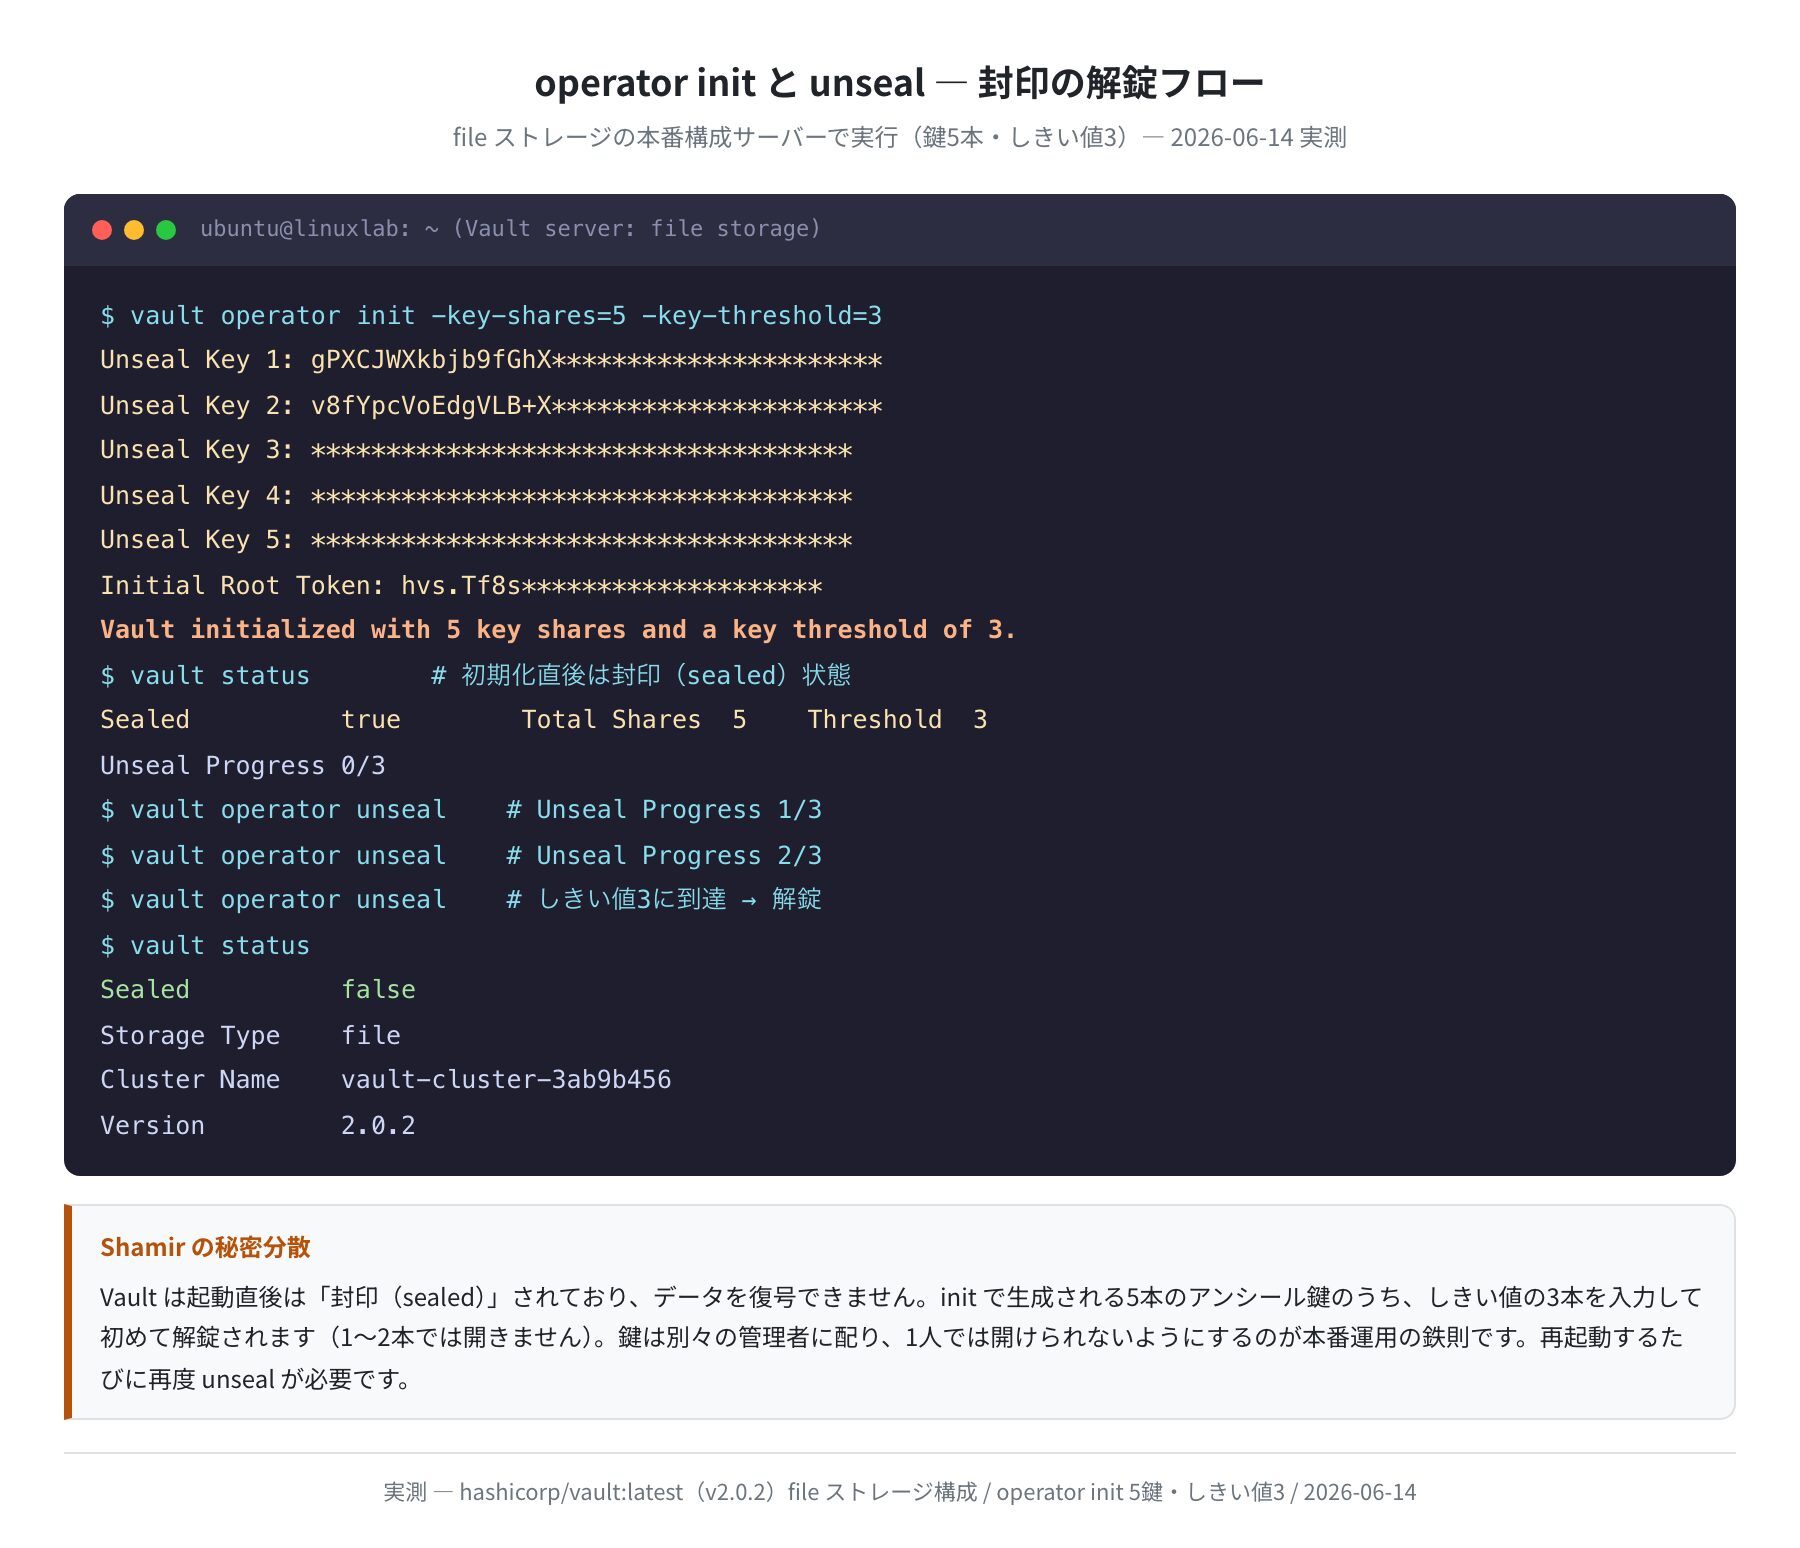Image resolution: width=1800 pixels, height=1548 pixels.
Task: Click the masked 'Unseal Key 3' line
Action: (x=476, y=450)
